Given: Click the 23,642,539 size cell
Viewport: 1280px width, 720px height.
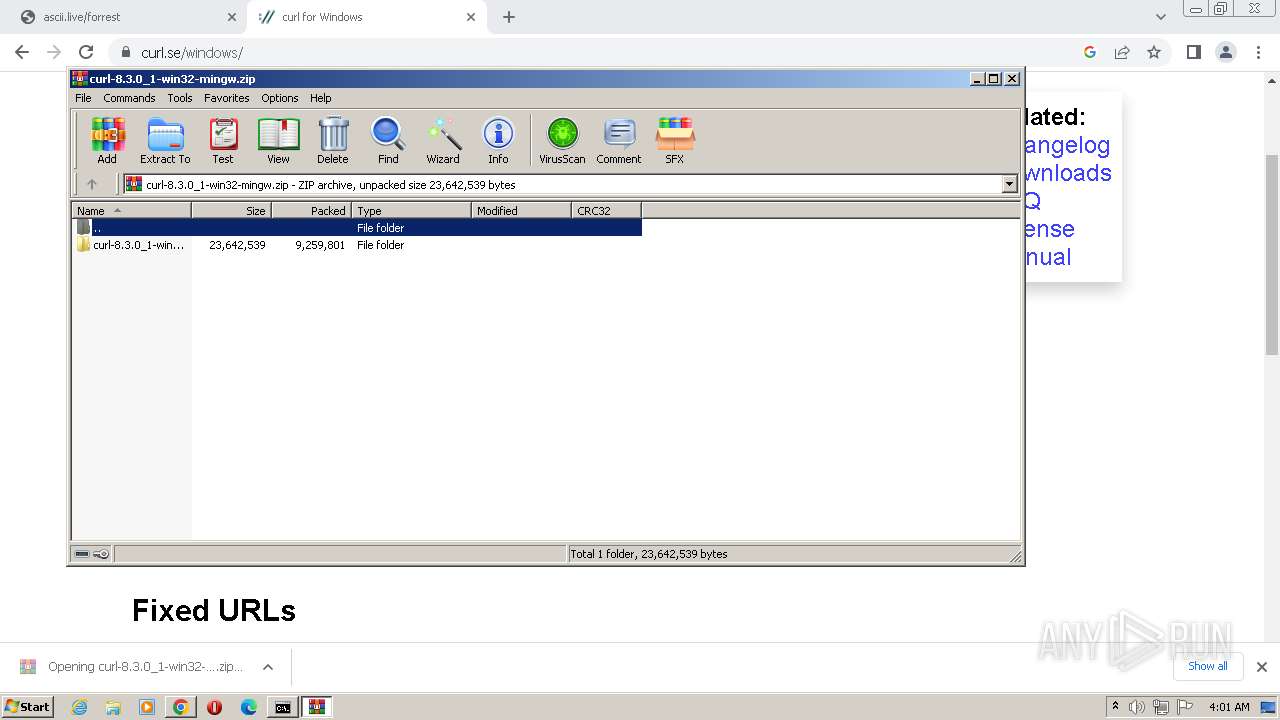Looking at the screenshot, I should pyautogui.click(x=237, y=245).
